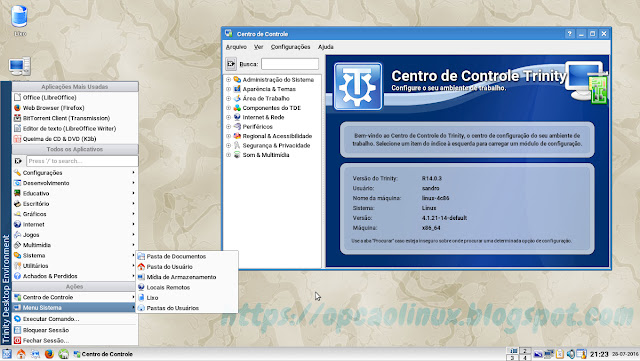
Task: Open Pasta do Usuário
Action: tap(187, 267)
